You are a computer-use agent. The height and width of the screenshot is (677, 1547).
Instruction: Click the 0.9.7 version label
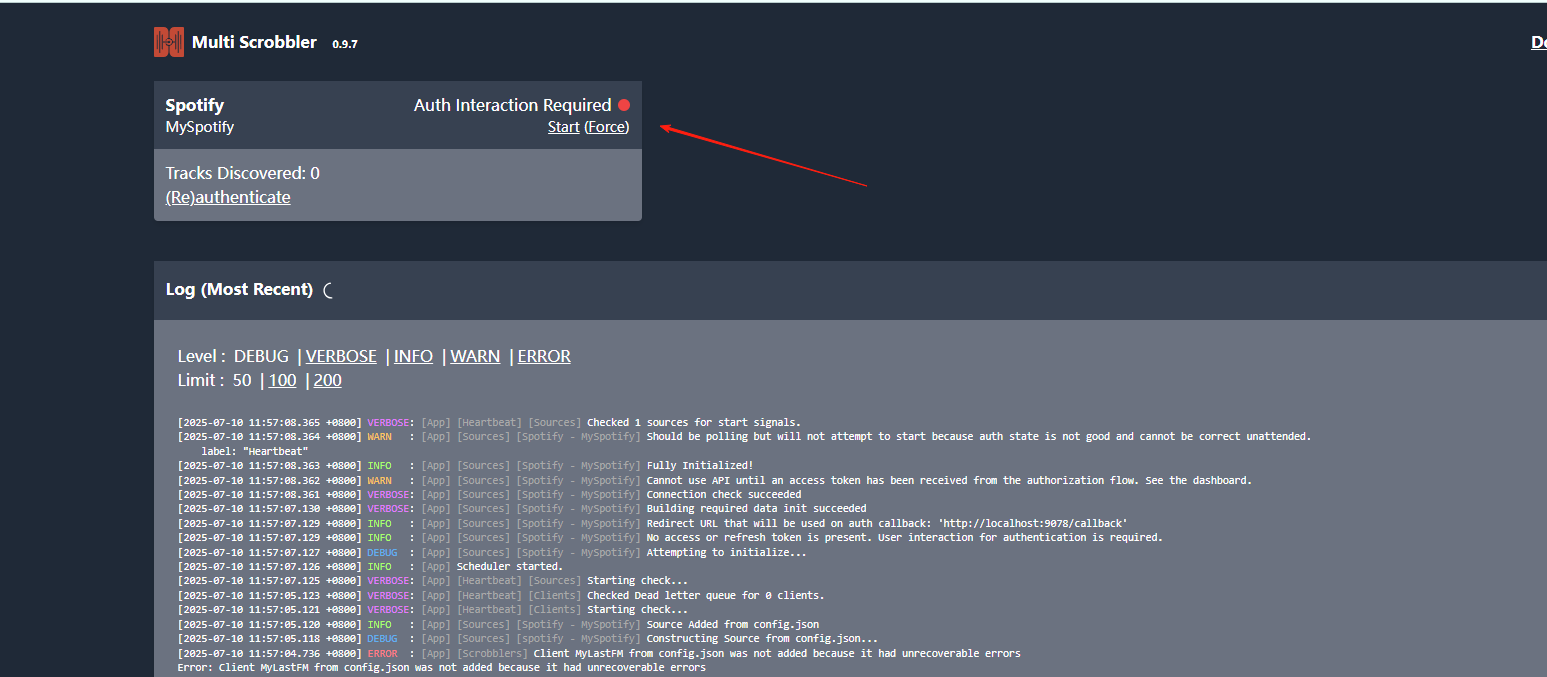345,44
